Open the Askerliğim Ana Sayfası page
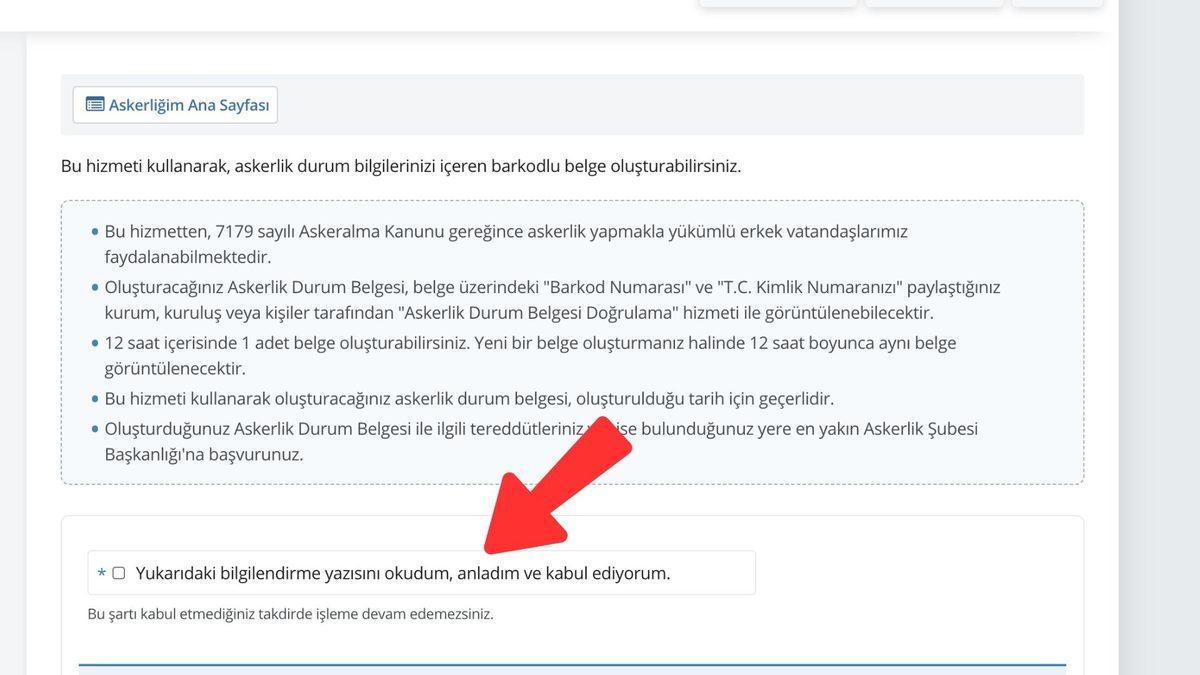 click(x=175, y=104)
